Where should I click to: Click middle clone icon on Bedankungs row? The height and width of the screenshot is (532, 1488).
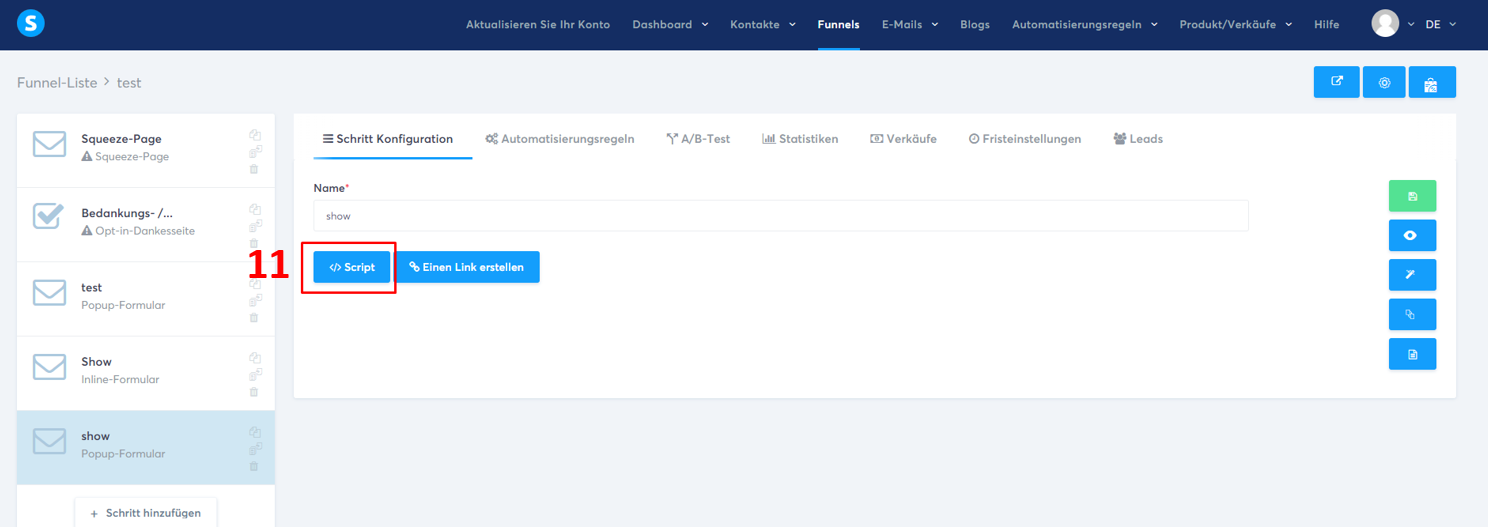point(255,226)
